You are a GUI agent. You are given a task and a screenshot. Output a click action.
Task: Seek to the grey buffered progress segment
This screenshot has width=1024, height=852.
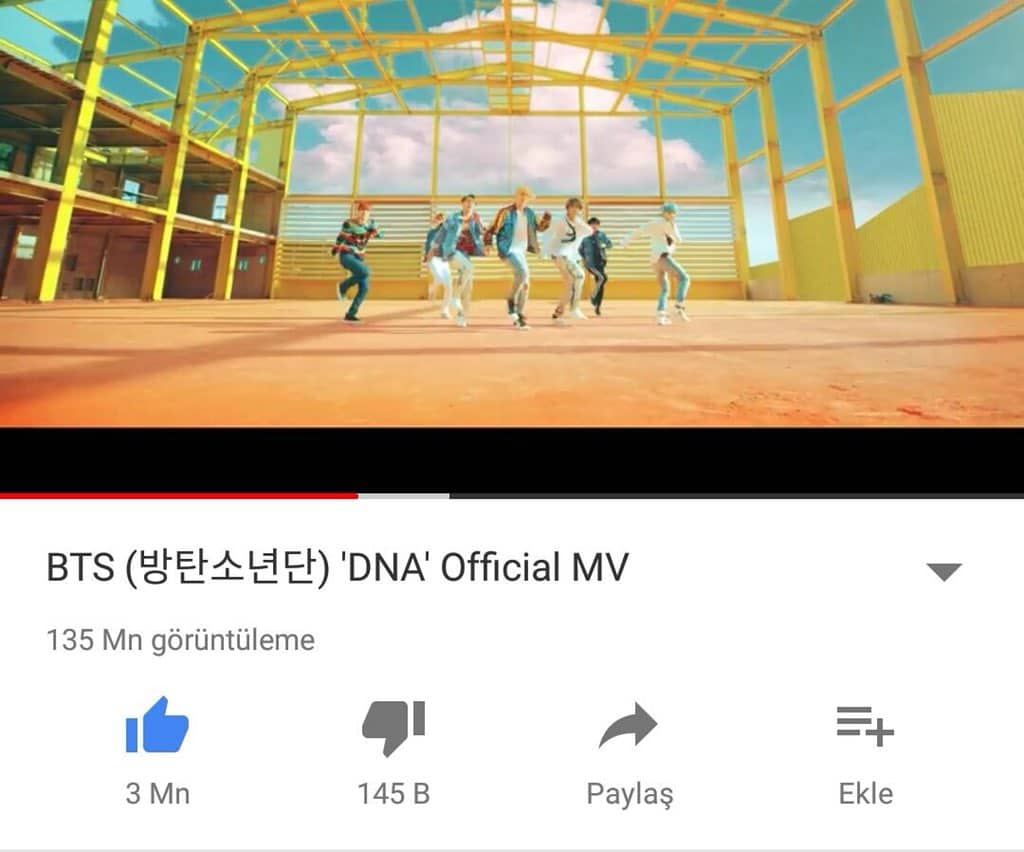[404, 496]
